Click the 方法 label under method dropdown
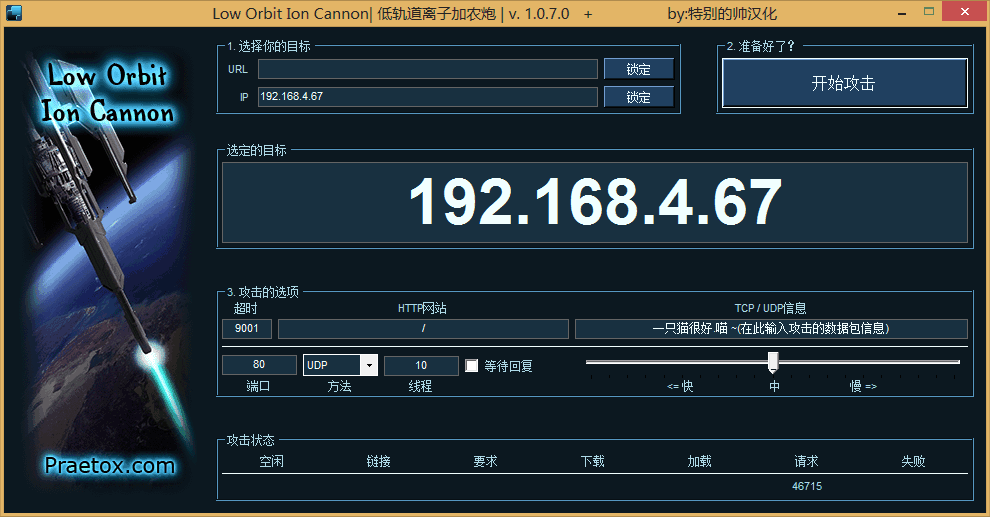The image size is (990, 517). pos(340,386)
